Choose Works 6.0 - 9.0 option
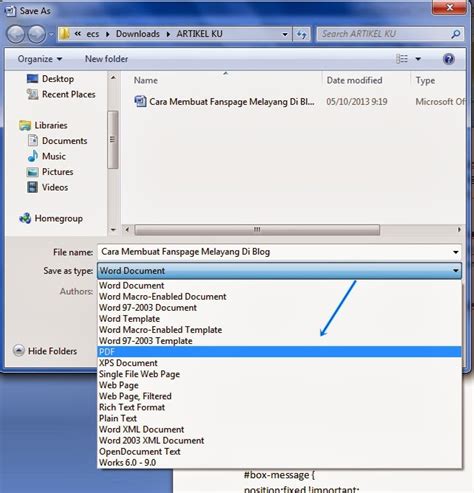The width and height of the screenshot is (474, 493). [x=279, y=462]
